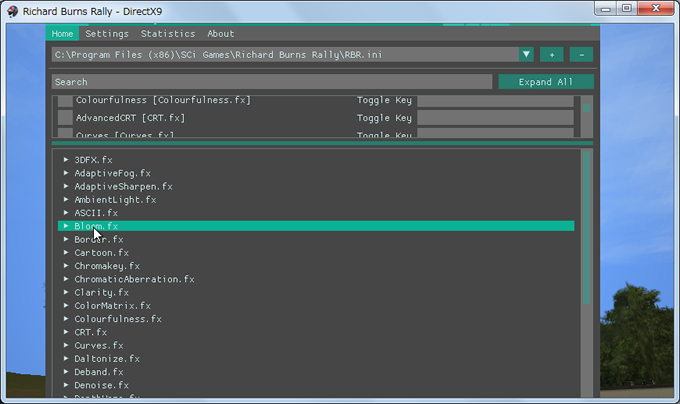The image size is (680, 404).
Task: Expand the Deband.fx section
Action: click(66, 371)
